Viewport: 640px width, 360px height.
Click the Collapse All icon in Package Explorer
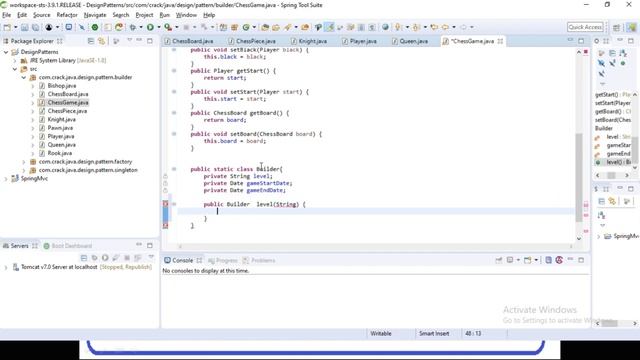pos(91,41)
